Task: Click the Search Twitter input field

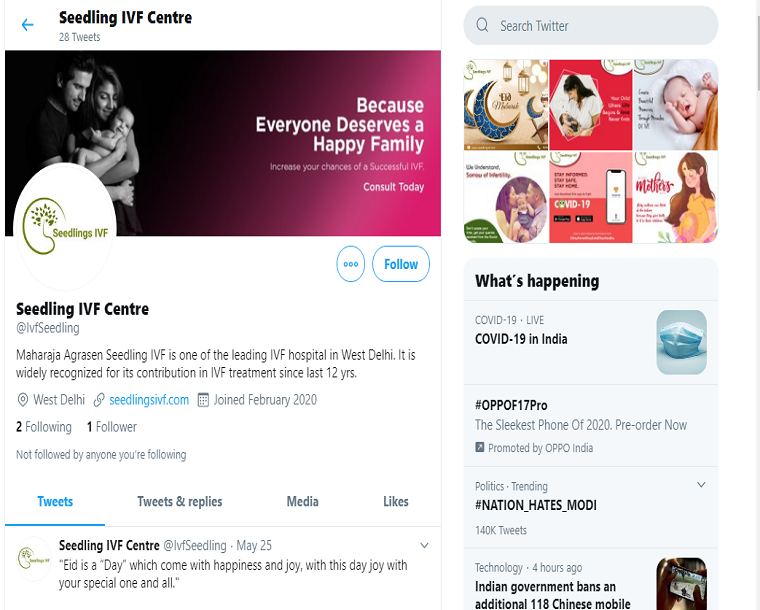Action: coord(590,26)
